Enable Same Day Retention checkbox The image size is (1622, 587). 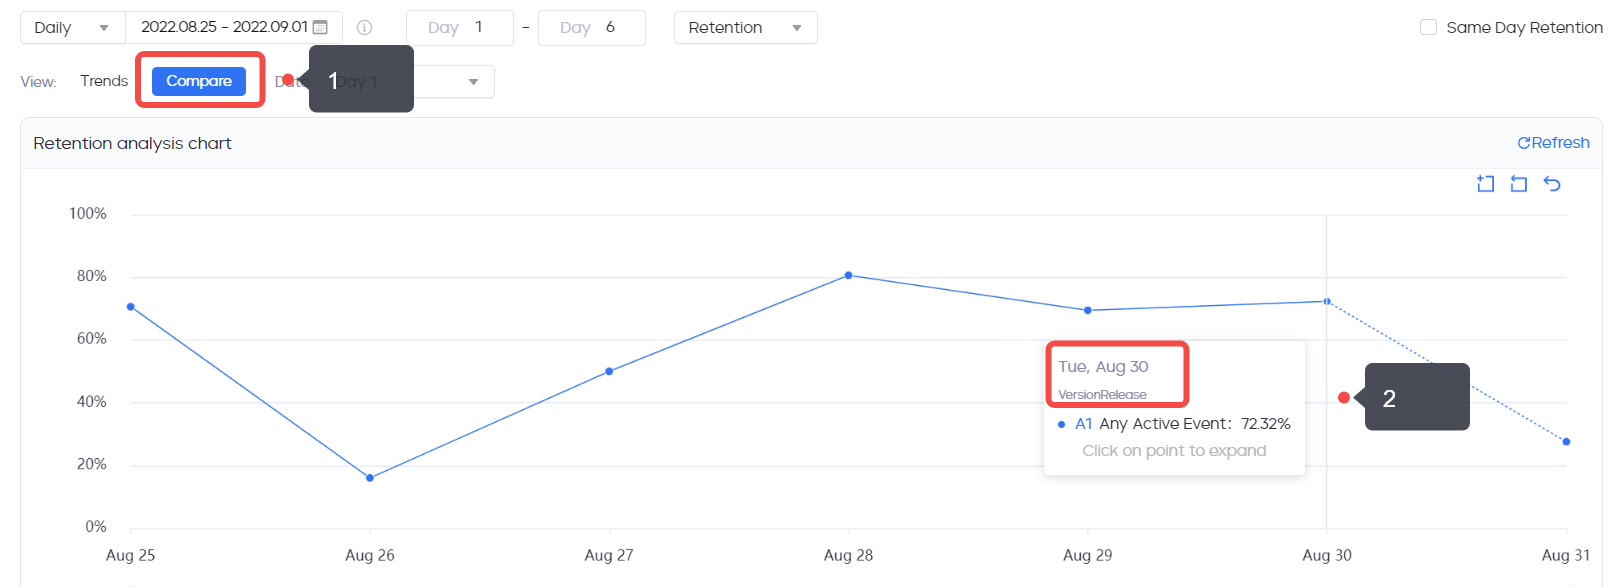(1429, 27)
